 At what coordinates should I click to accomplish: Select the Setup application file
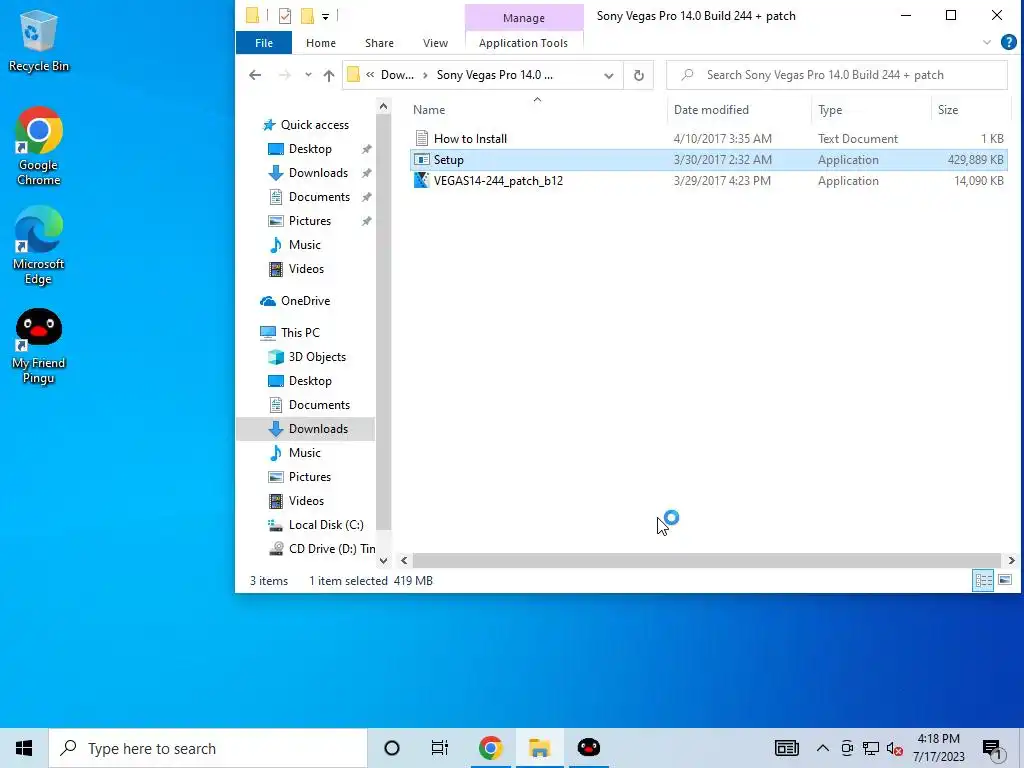[709, 159]
